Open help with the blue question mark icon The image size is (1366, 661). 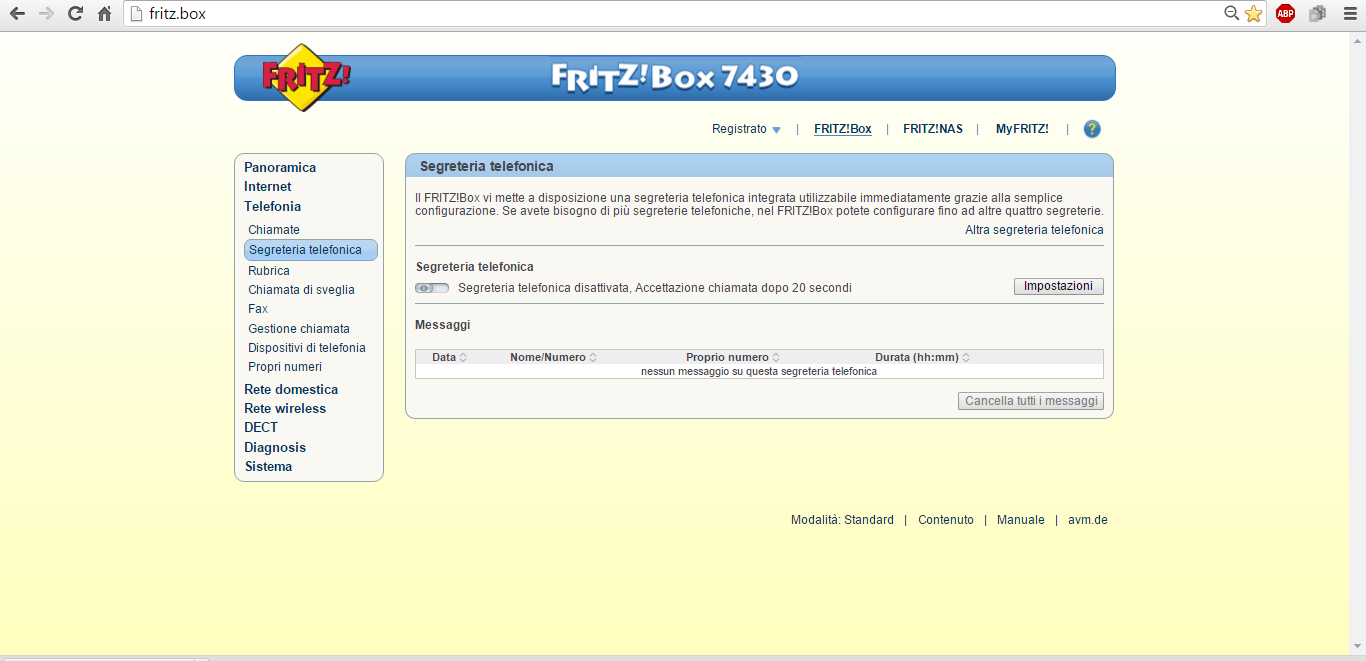tap(1092, 129)
